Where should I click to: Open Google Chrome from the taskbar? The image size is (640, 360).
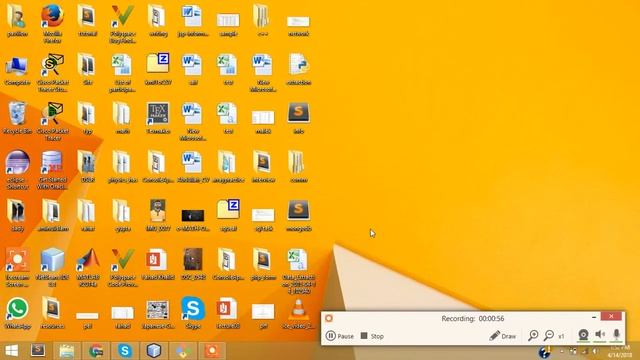(96, 351)
